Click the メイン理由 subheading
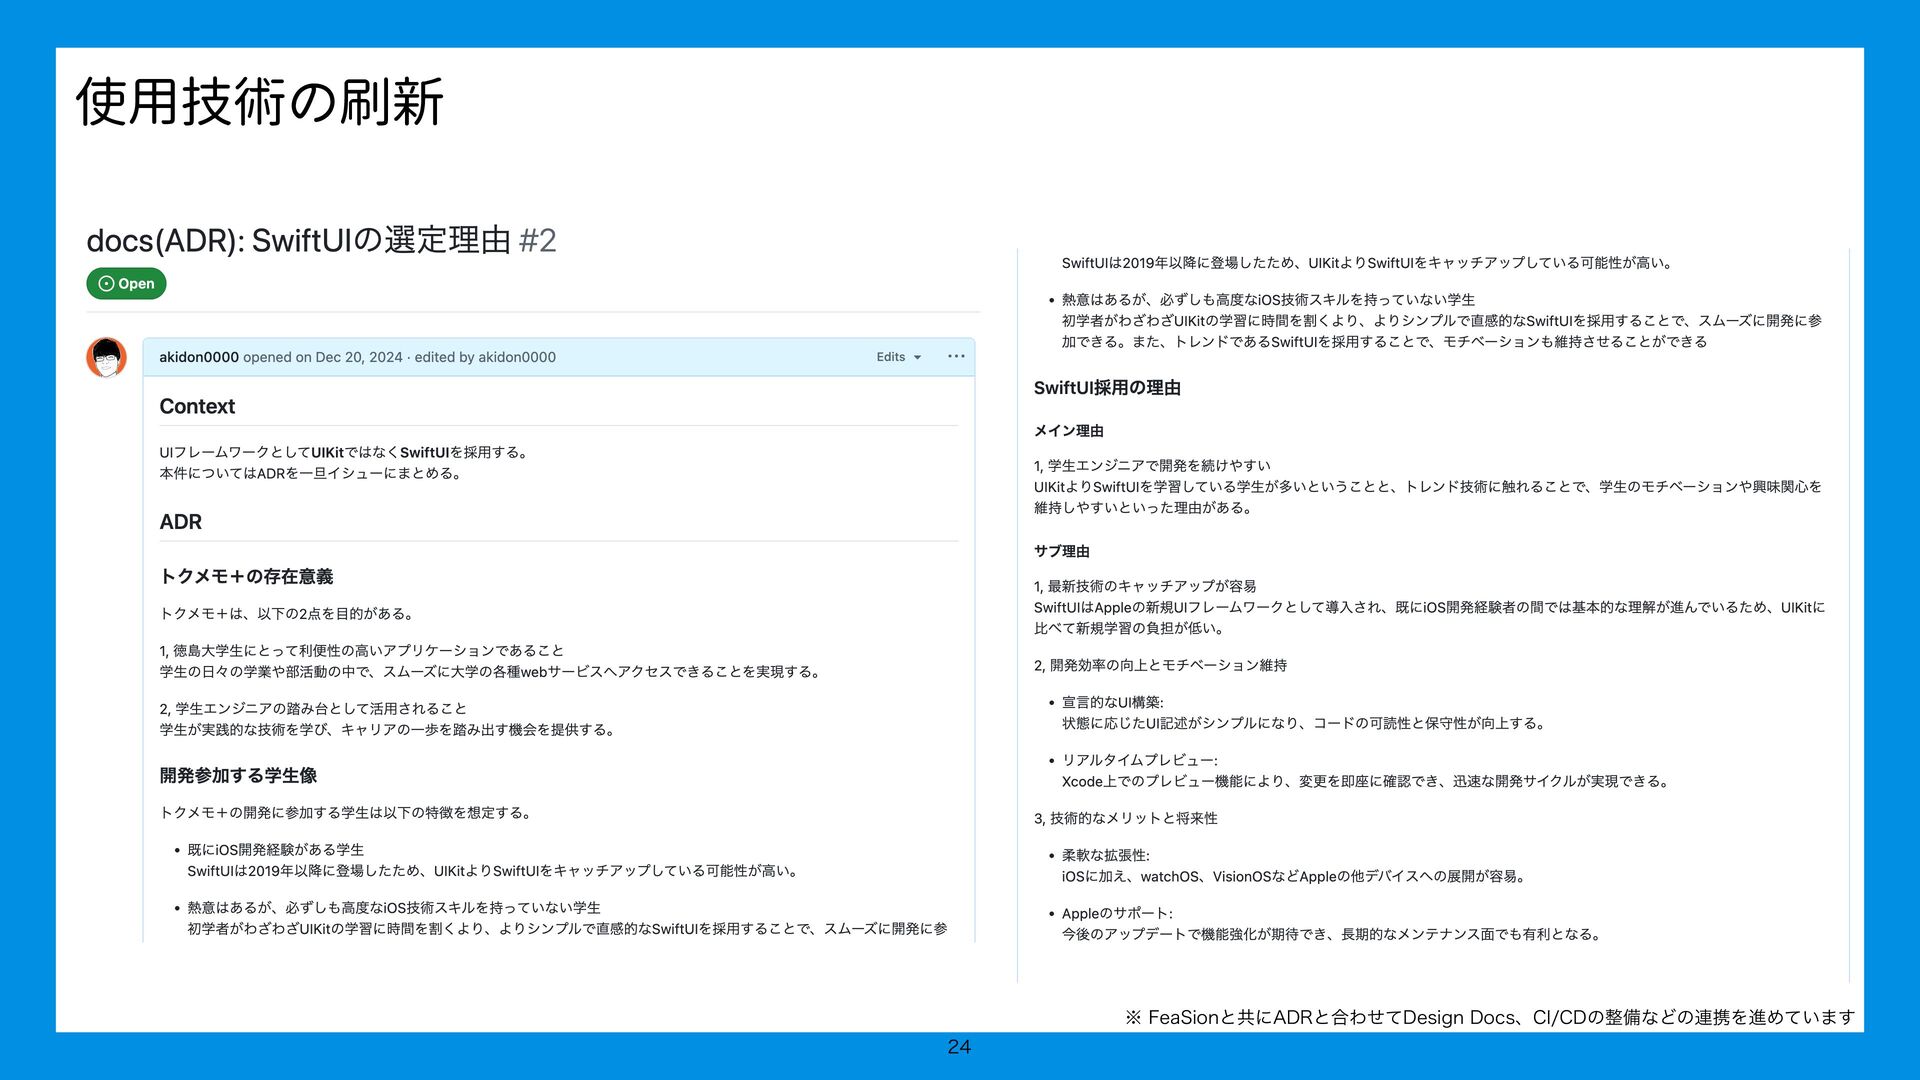The width and height of the screenshot is (1920, 1080). 1068,431
